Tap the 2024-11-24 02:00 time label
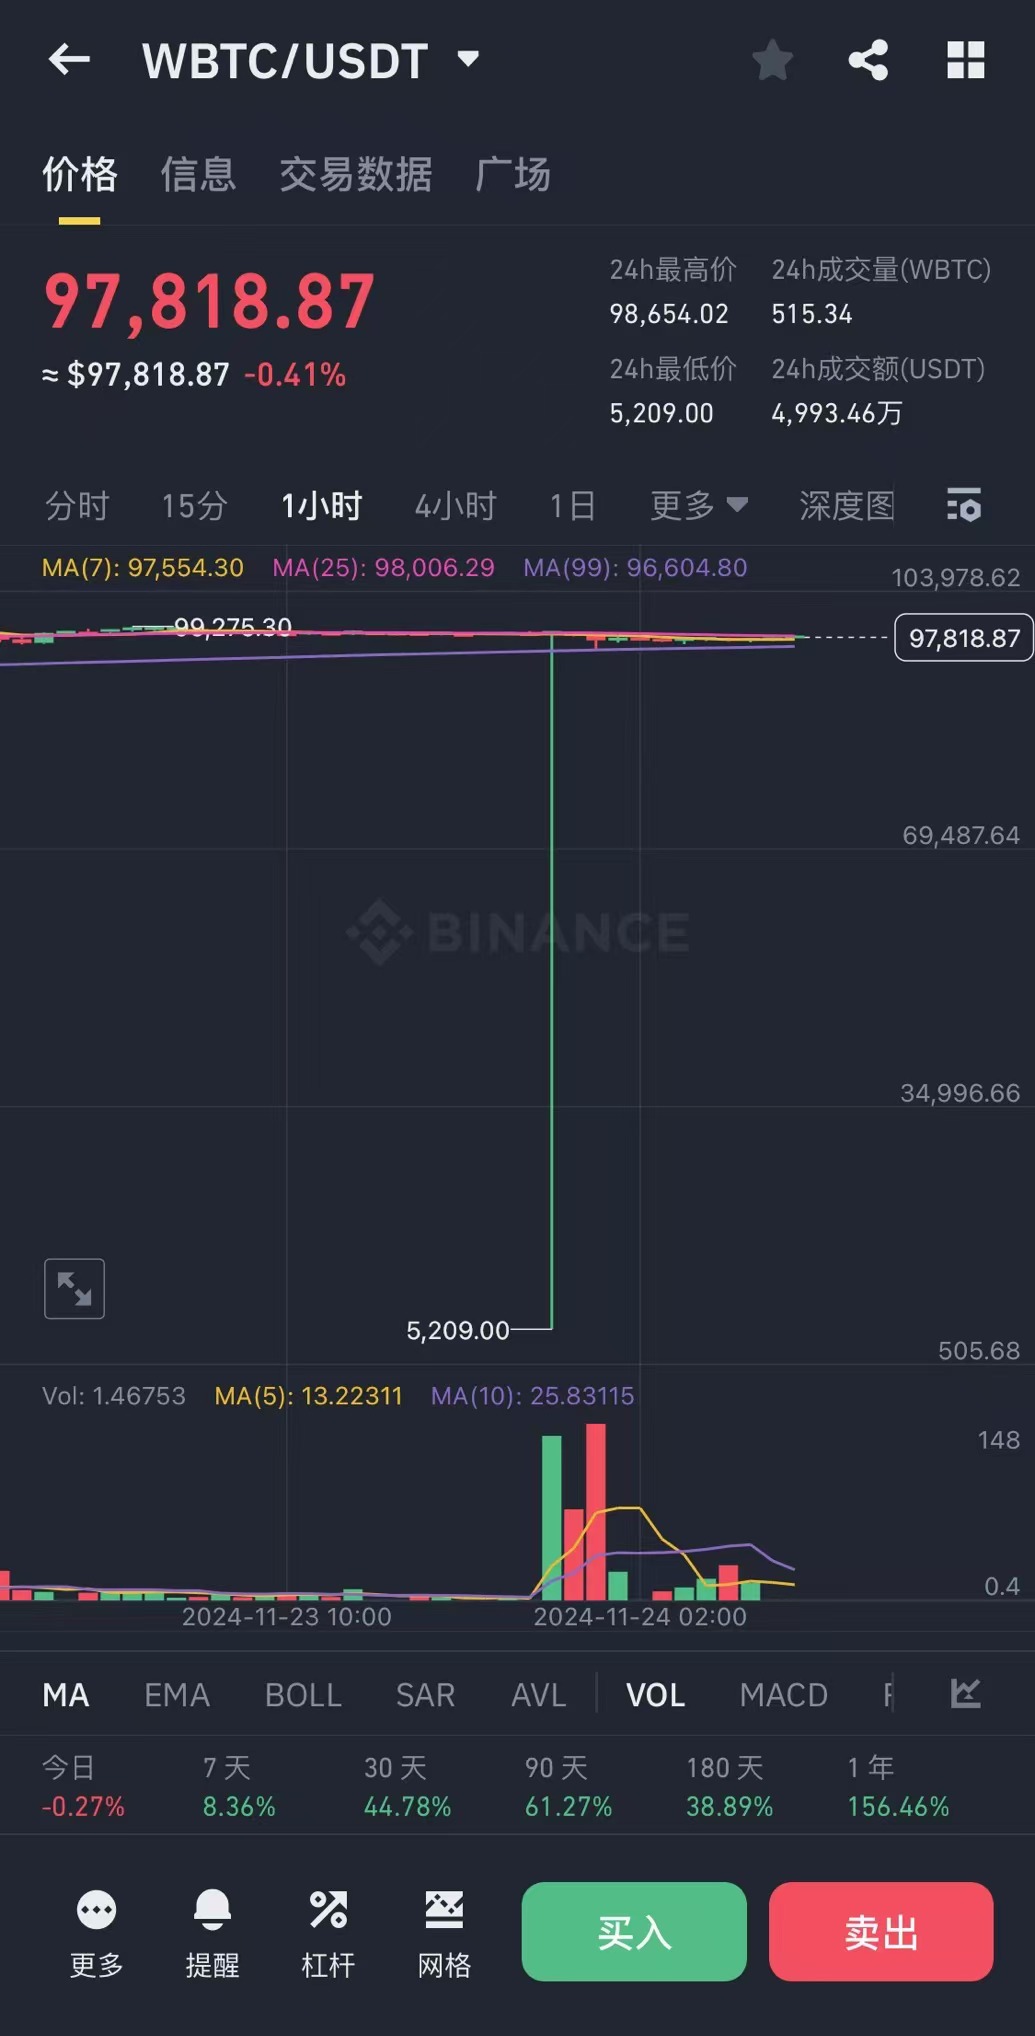The height and width of the screenshot is (2036, 1035). pos(640,1616)
